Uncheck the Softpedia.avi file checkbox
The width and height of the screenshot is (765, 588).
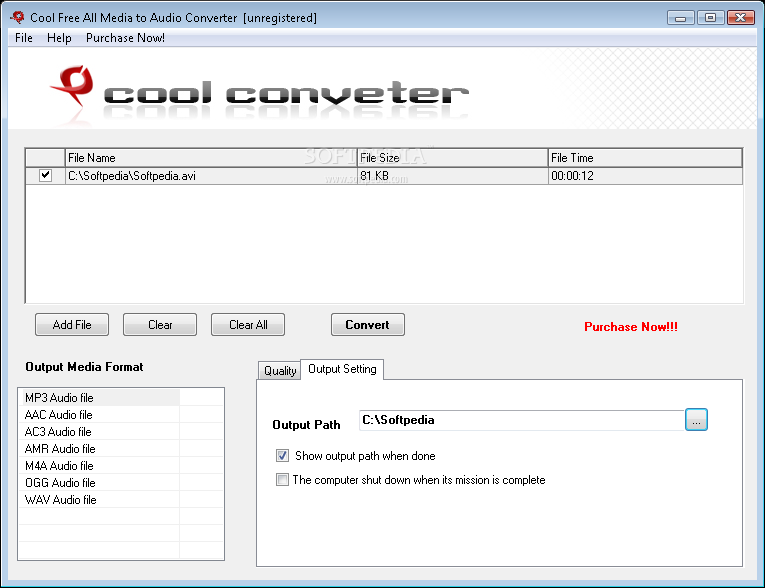45,175
